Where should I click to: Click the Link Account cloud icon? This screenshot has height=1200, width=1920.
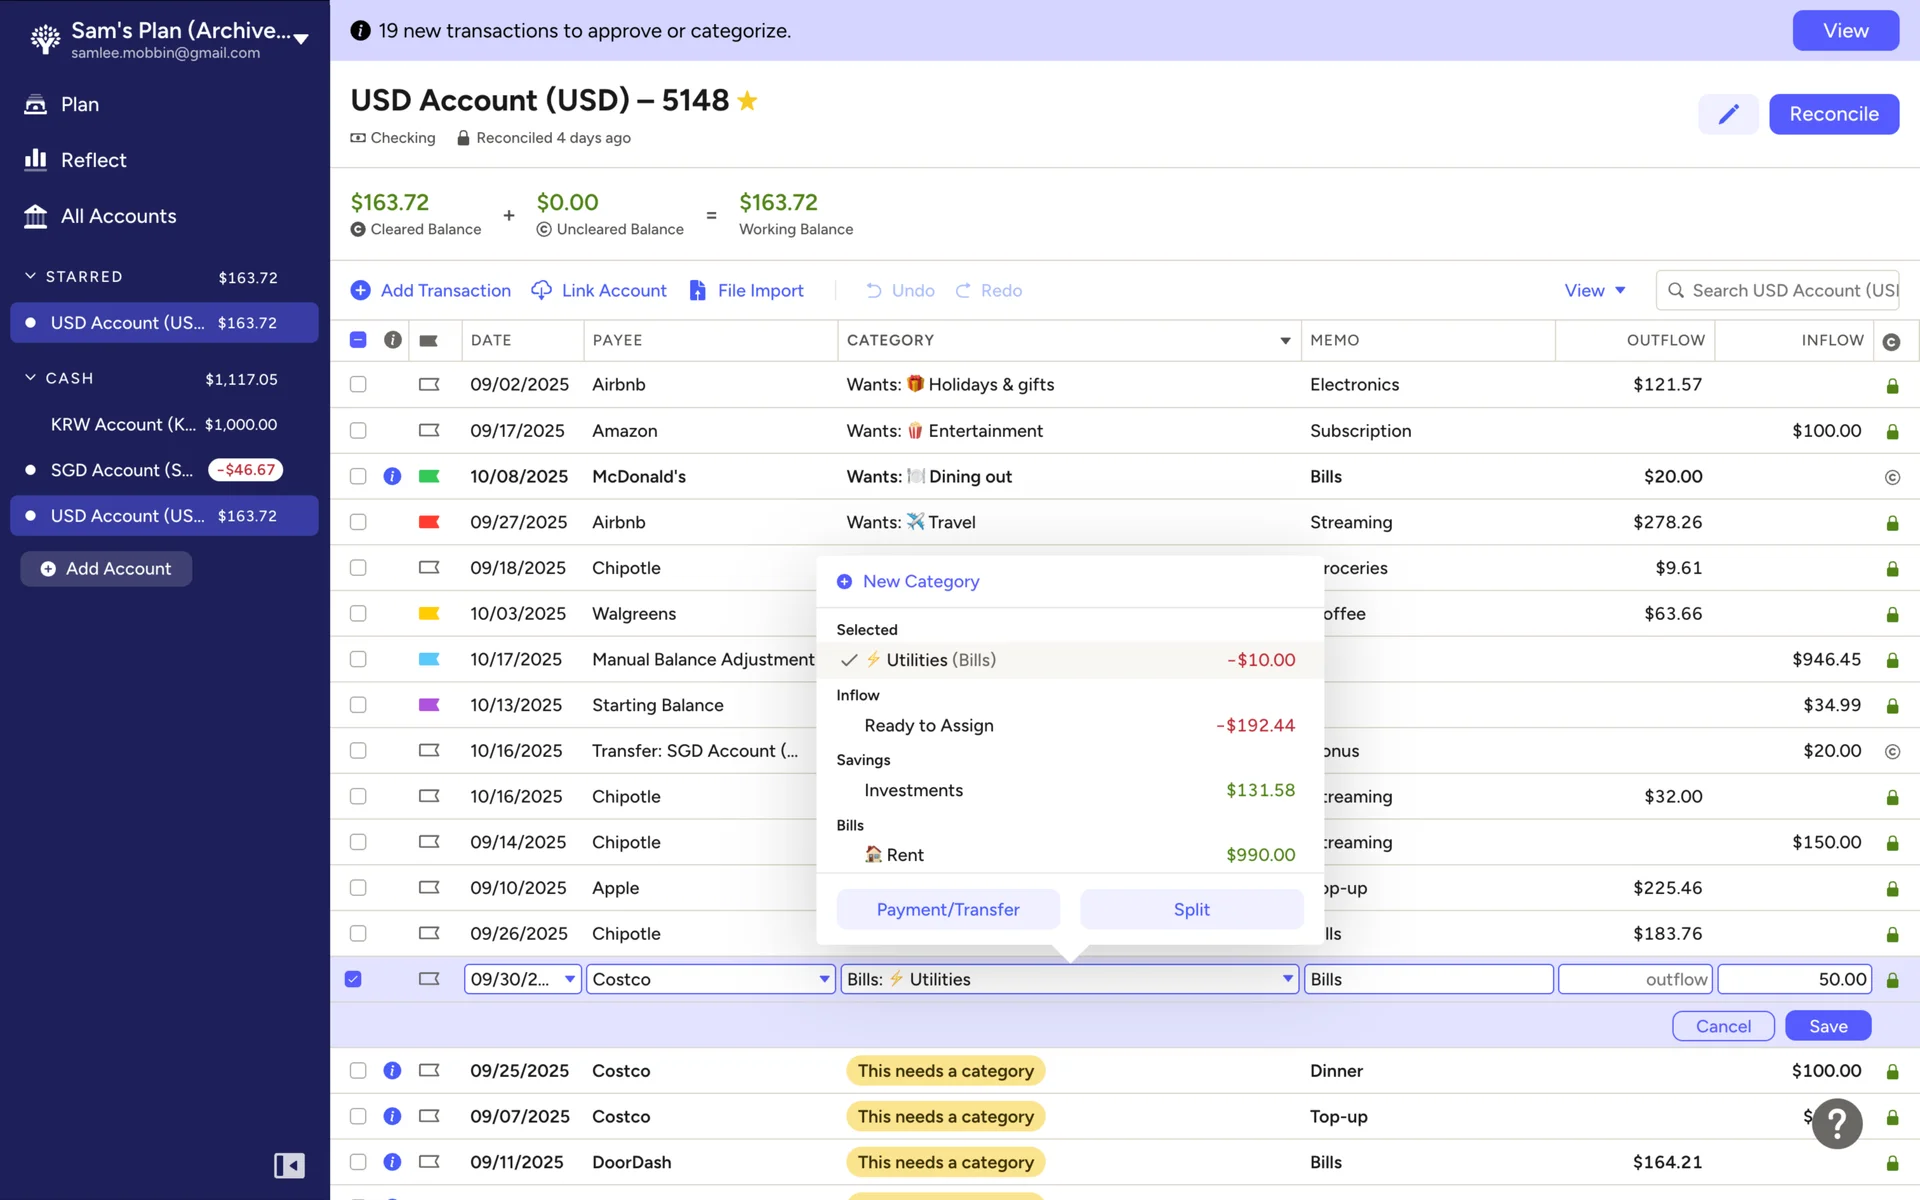pos(541,290)
